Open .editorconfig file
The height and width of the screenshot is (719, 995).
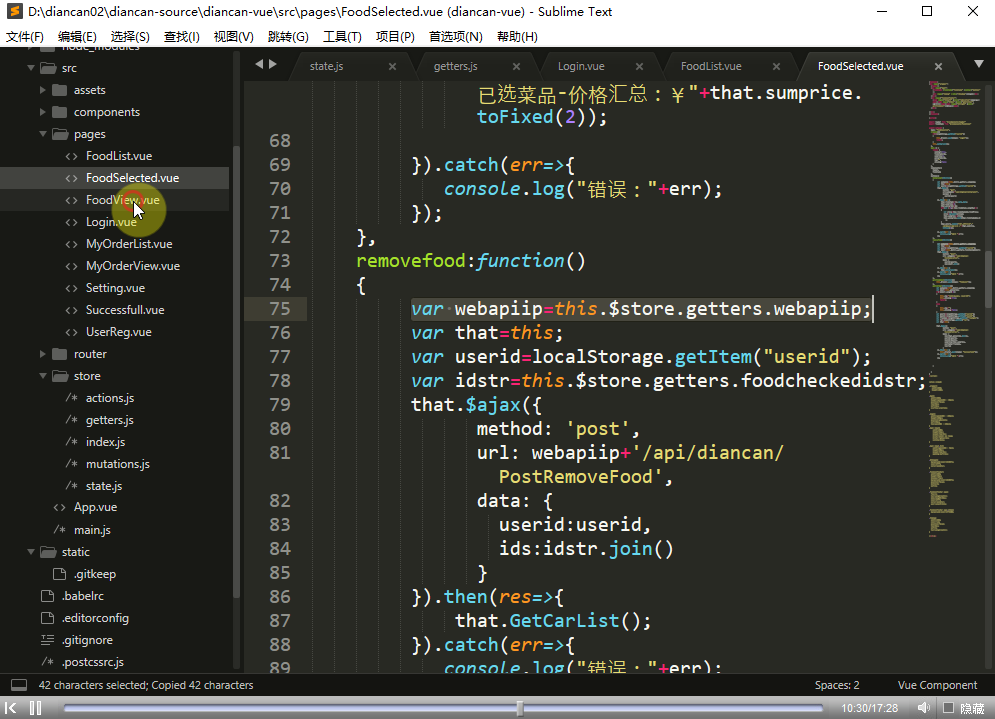pos(95,618)
